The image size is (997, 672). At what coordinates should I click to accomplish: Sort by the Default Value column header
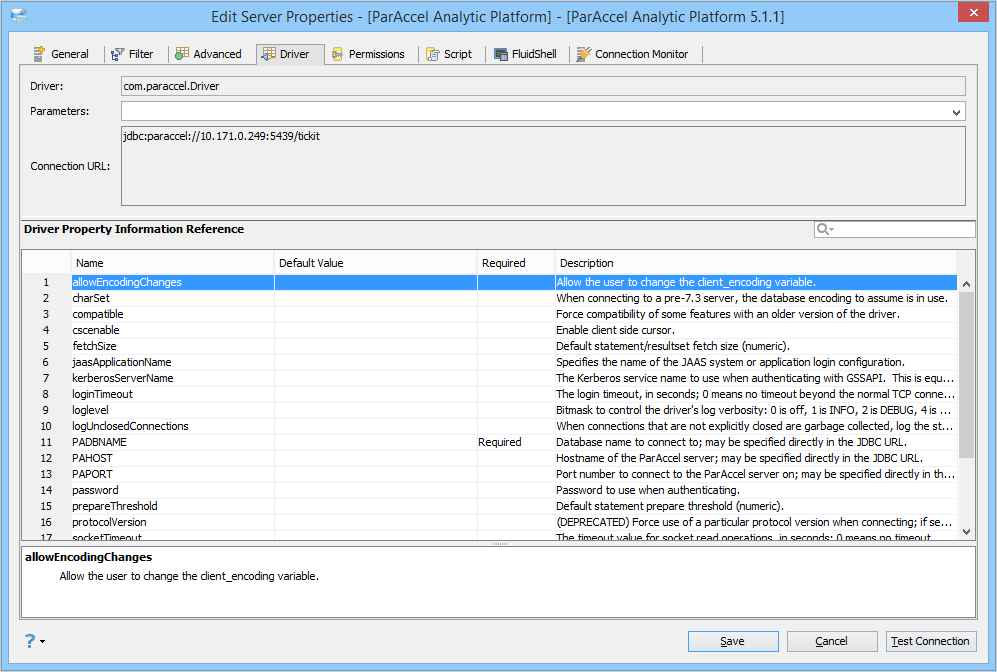376,263
